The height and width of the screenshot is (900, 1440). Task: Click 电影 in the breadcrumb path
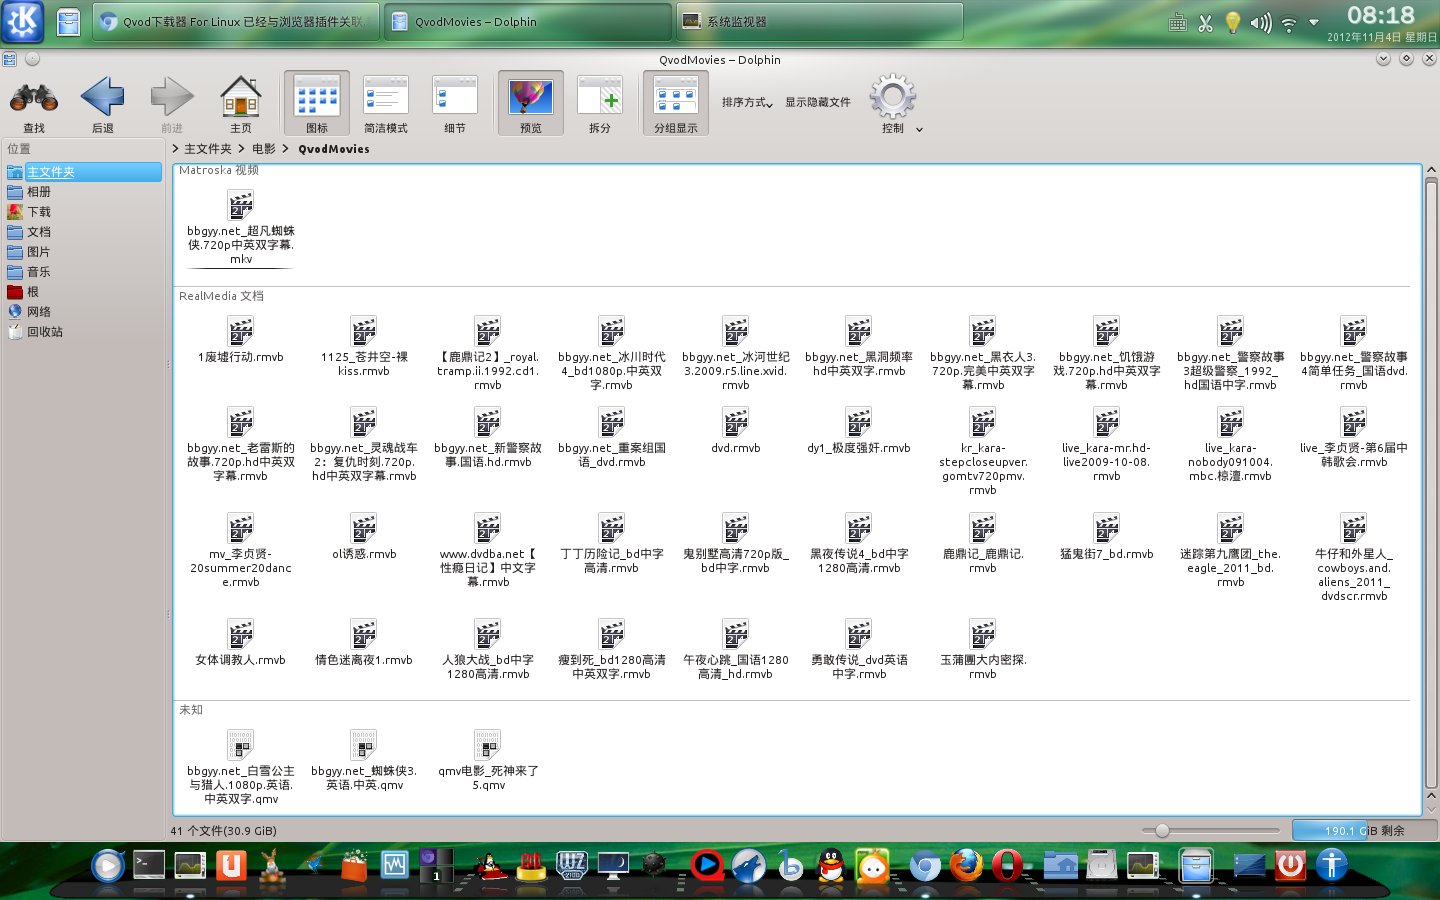point(264,149)
